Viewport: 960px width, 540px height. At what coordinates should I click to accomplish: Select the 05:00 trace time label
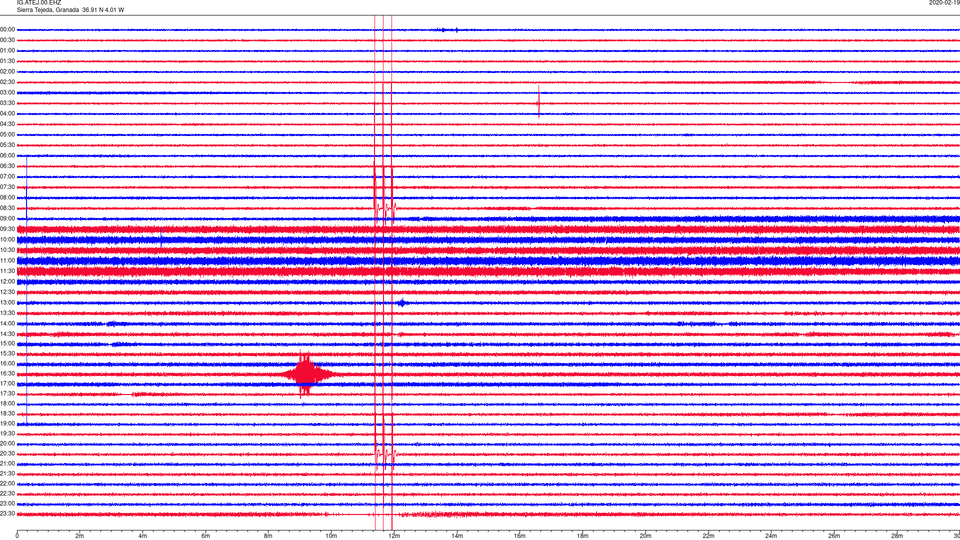click(x=8, y=135)
